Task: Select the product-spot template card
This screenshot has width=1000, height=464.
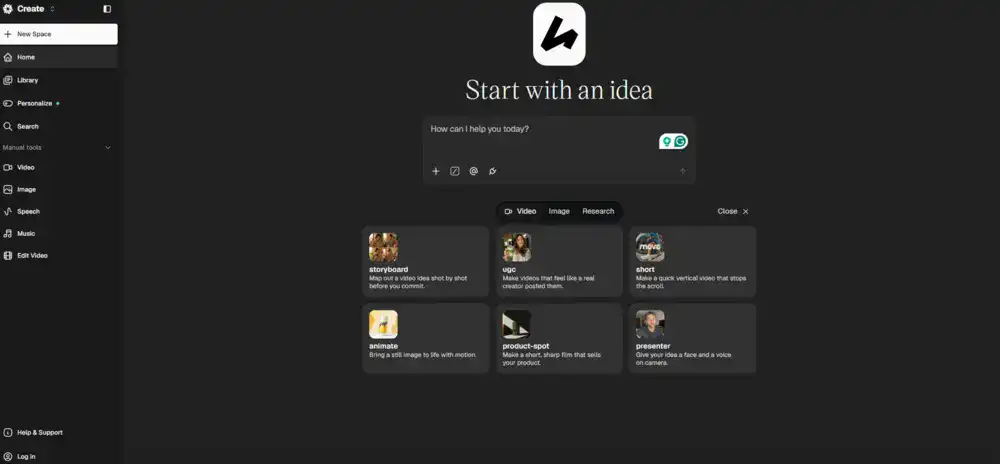Action: [559, 338]
